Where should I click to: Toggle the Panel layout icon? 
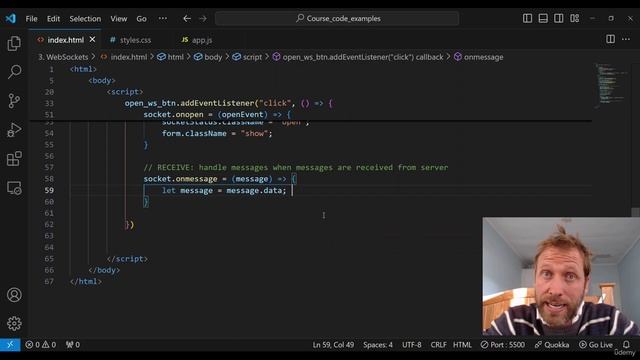click(x=543, y=18)
